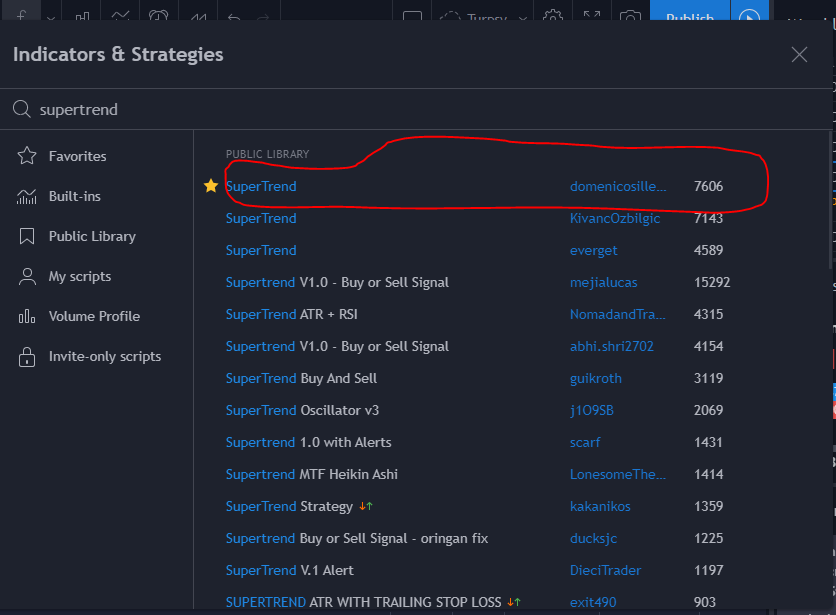Open author profile NomadandTra...
This screenshot has height=615, width=836.
[x=617, y=314]
